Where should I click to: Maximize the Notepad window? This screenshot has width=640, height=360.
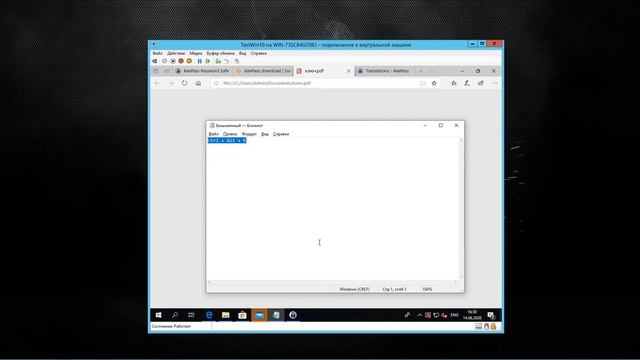pyautogui.click(x=441, y=125)
